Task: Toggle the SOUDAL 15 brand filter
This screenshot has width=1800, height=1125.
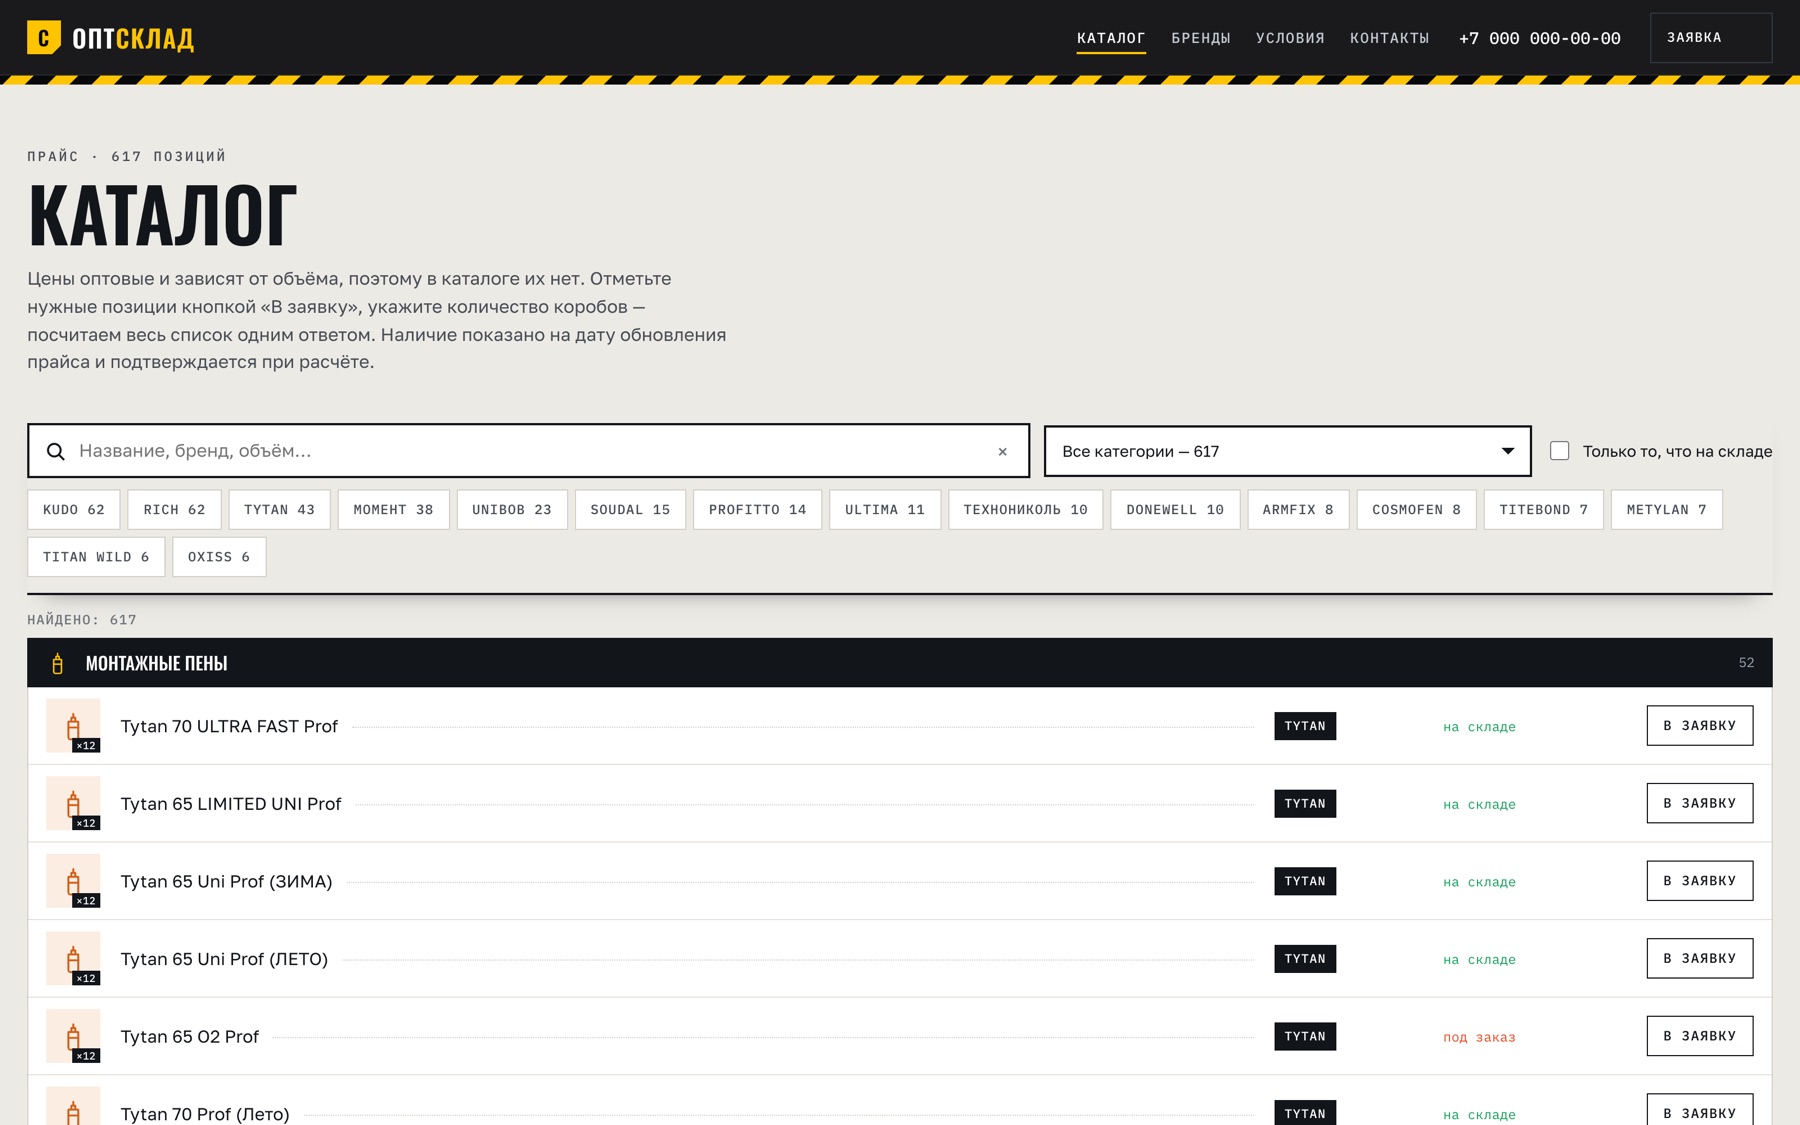Action: (630, 510)
